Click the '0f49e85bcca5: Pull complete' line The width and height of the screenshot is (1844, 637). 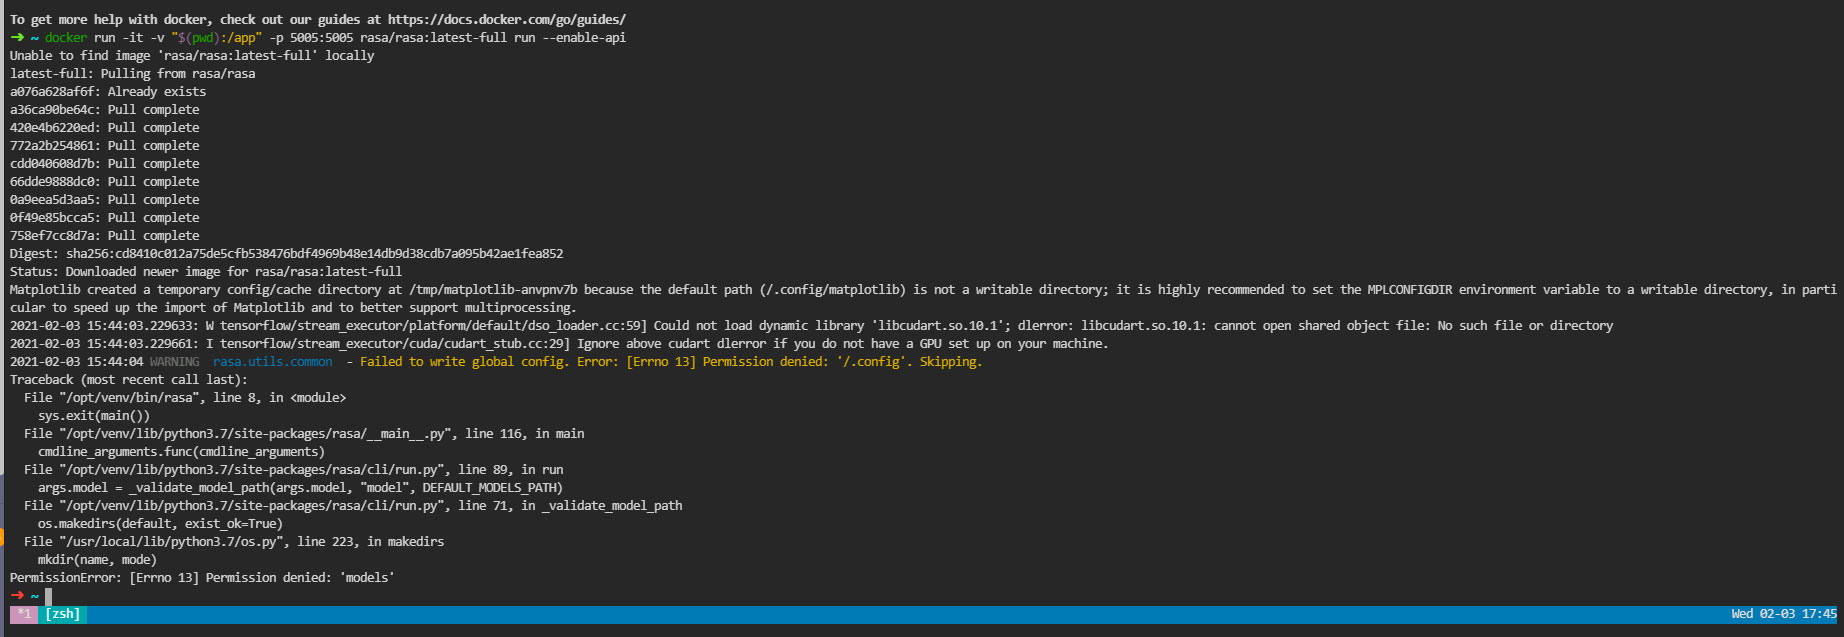pyautogui.click(x=105, y=217)
